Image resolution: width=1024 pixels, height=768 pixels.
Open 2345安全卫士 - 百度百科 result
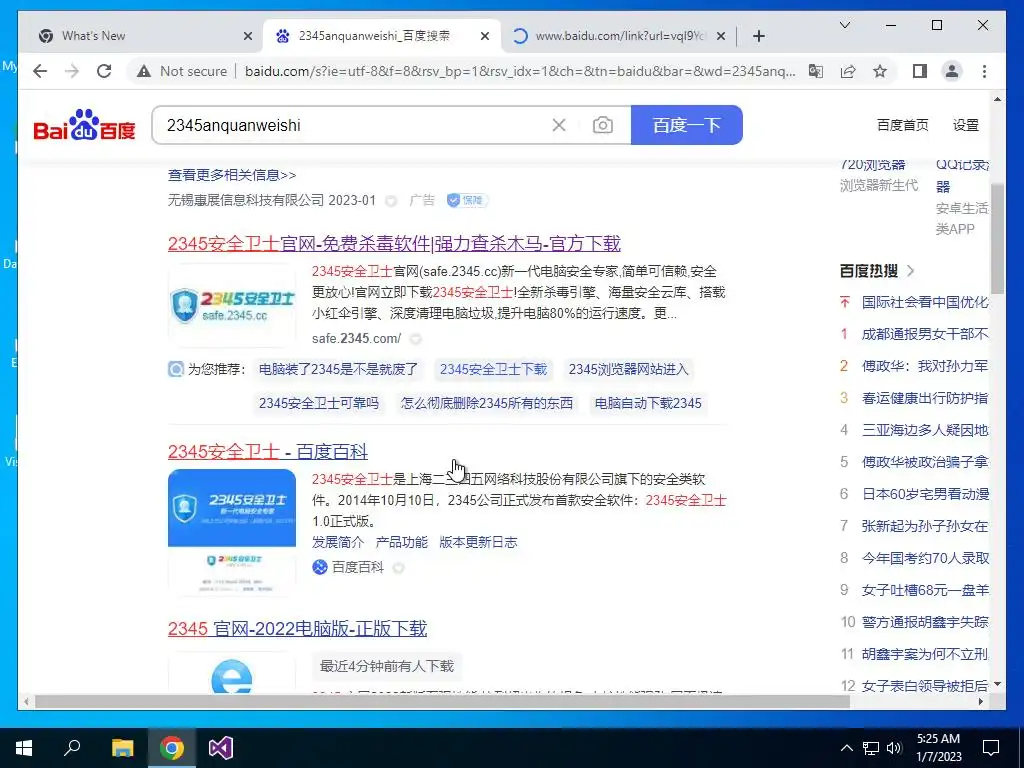click(268, 451)
